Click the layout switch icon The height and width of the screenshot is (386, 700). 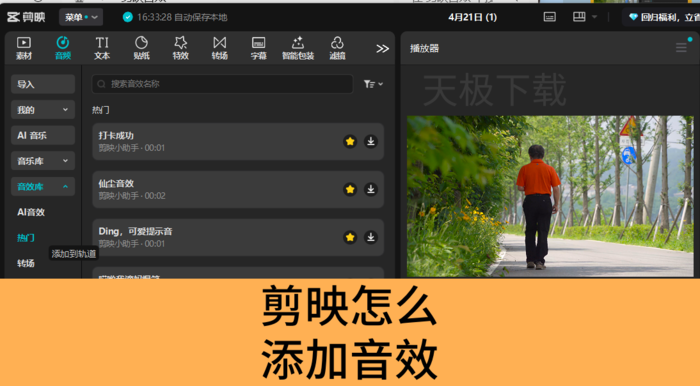click(x=579, y=17)
